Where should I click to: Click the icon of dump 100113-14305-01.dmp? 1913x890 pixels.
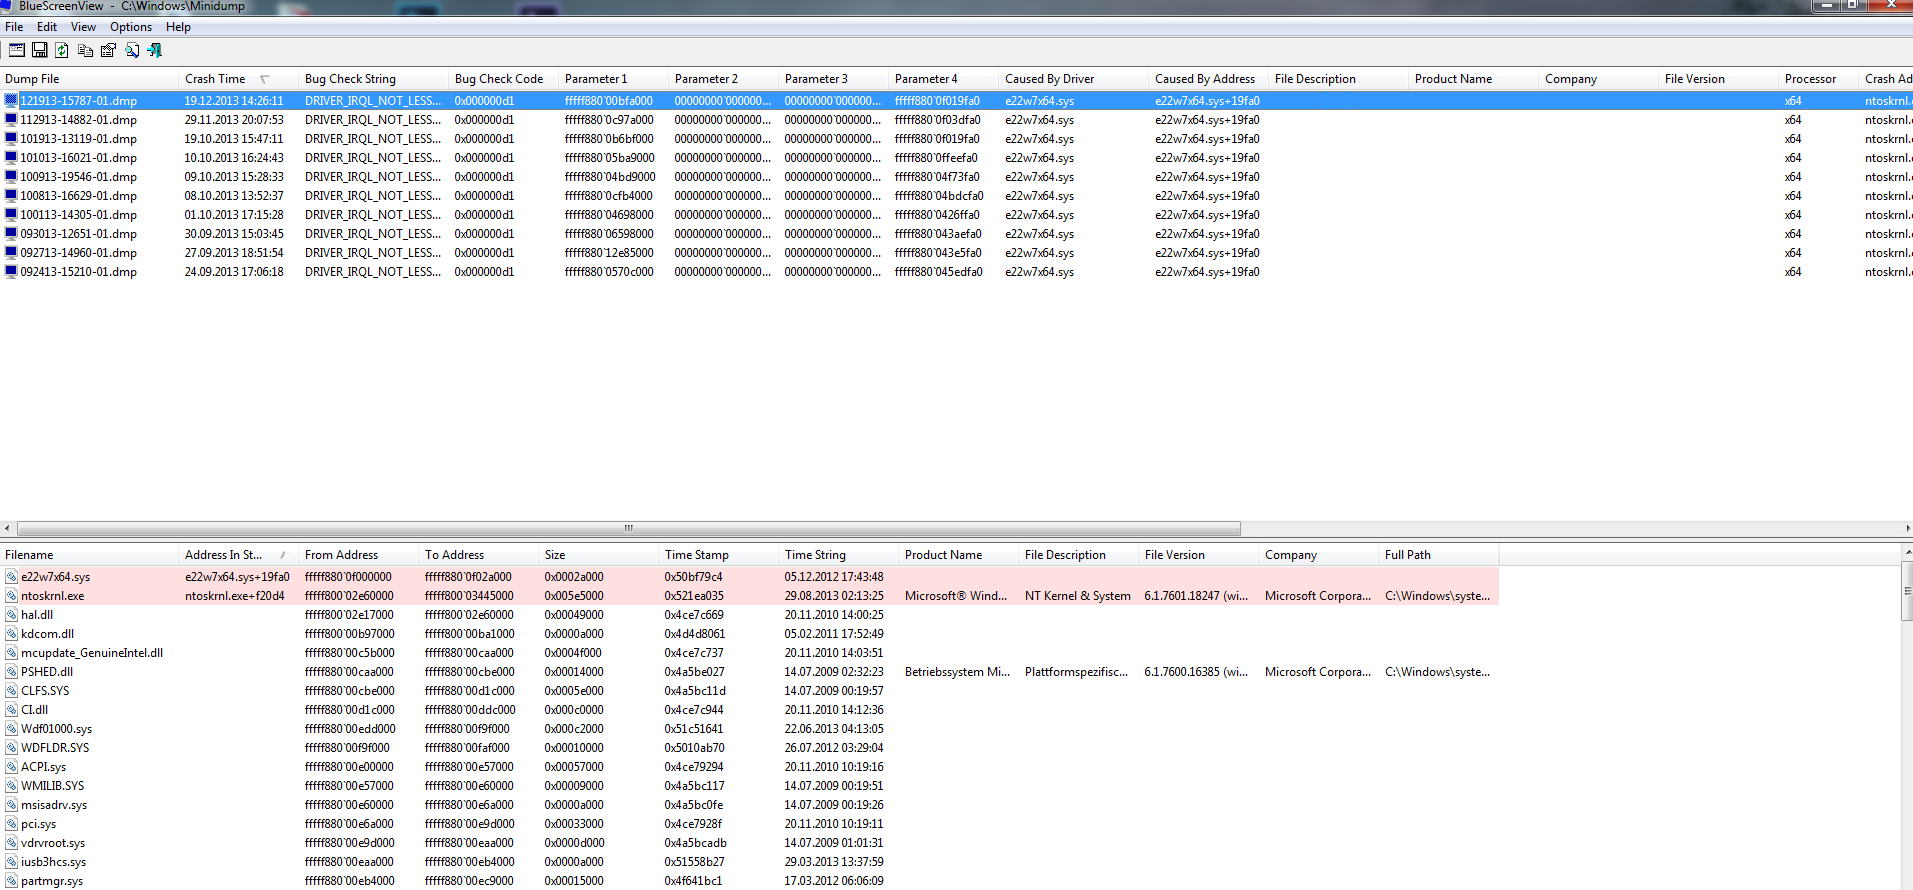11,215
